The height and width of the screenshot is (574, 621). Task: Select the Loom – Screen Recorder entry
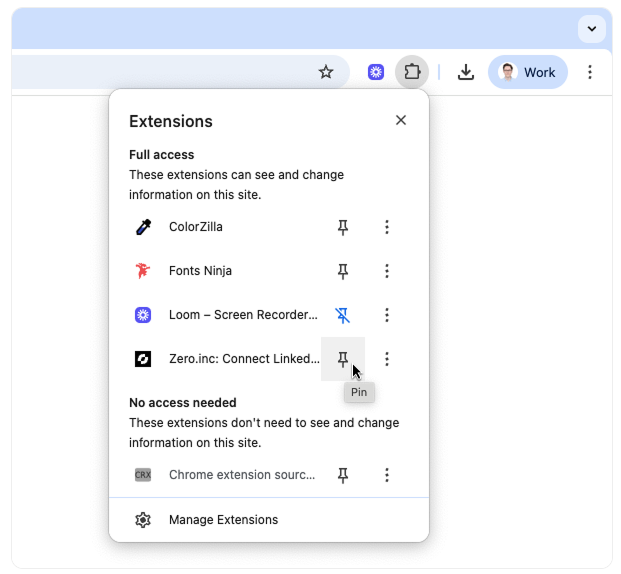pos(243,315)
